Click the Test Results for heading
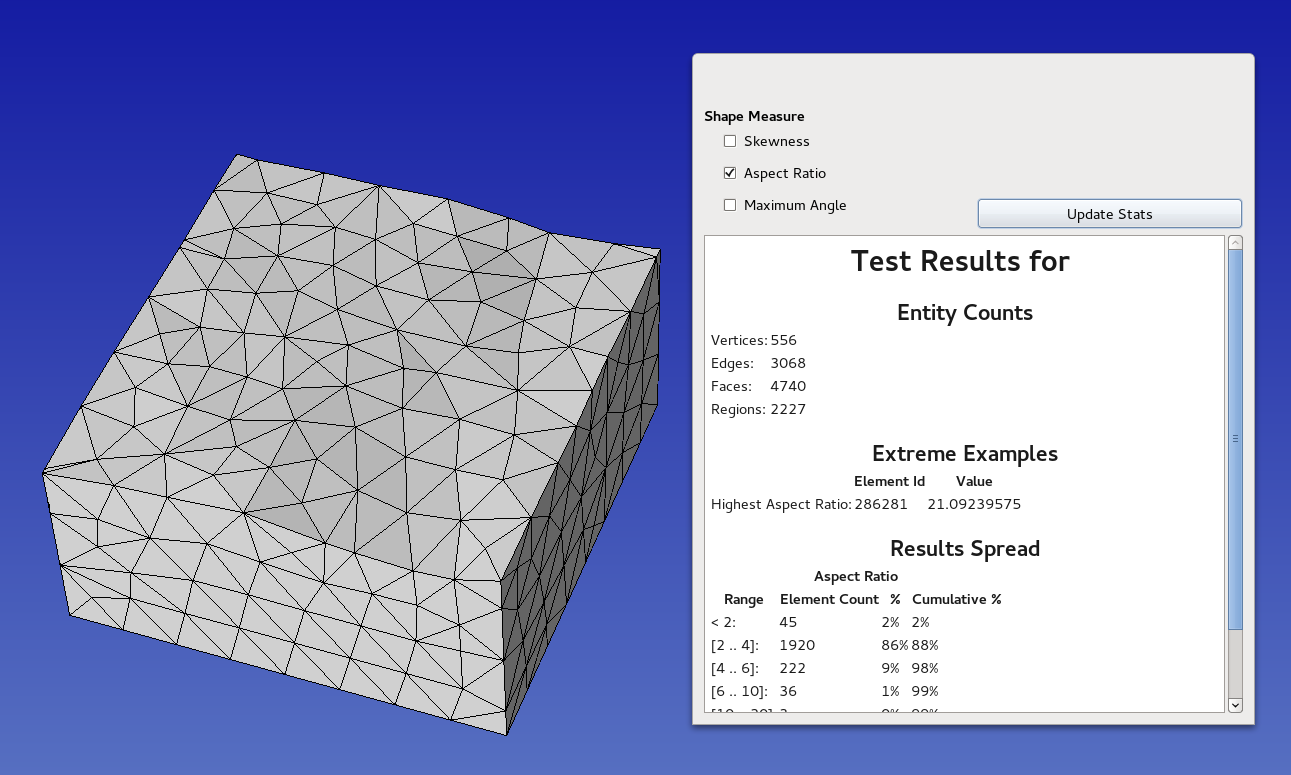The width and height of the screenshot is (1291, 775). click(x=960, y=261)
